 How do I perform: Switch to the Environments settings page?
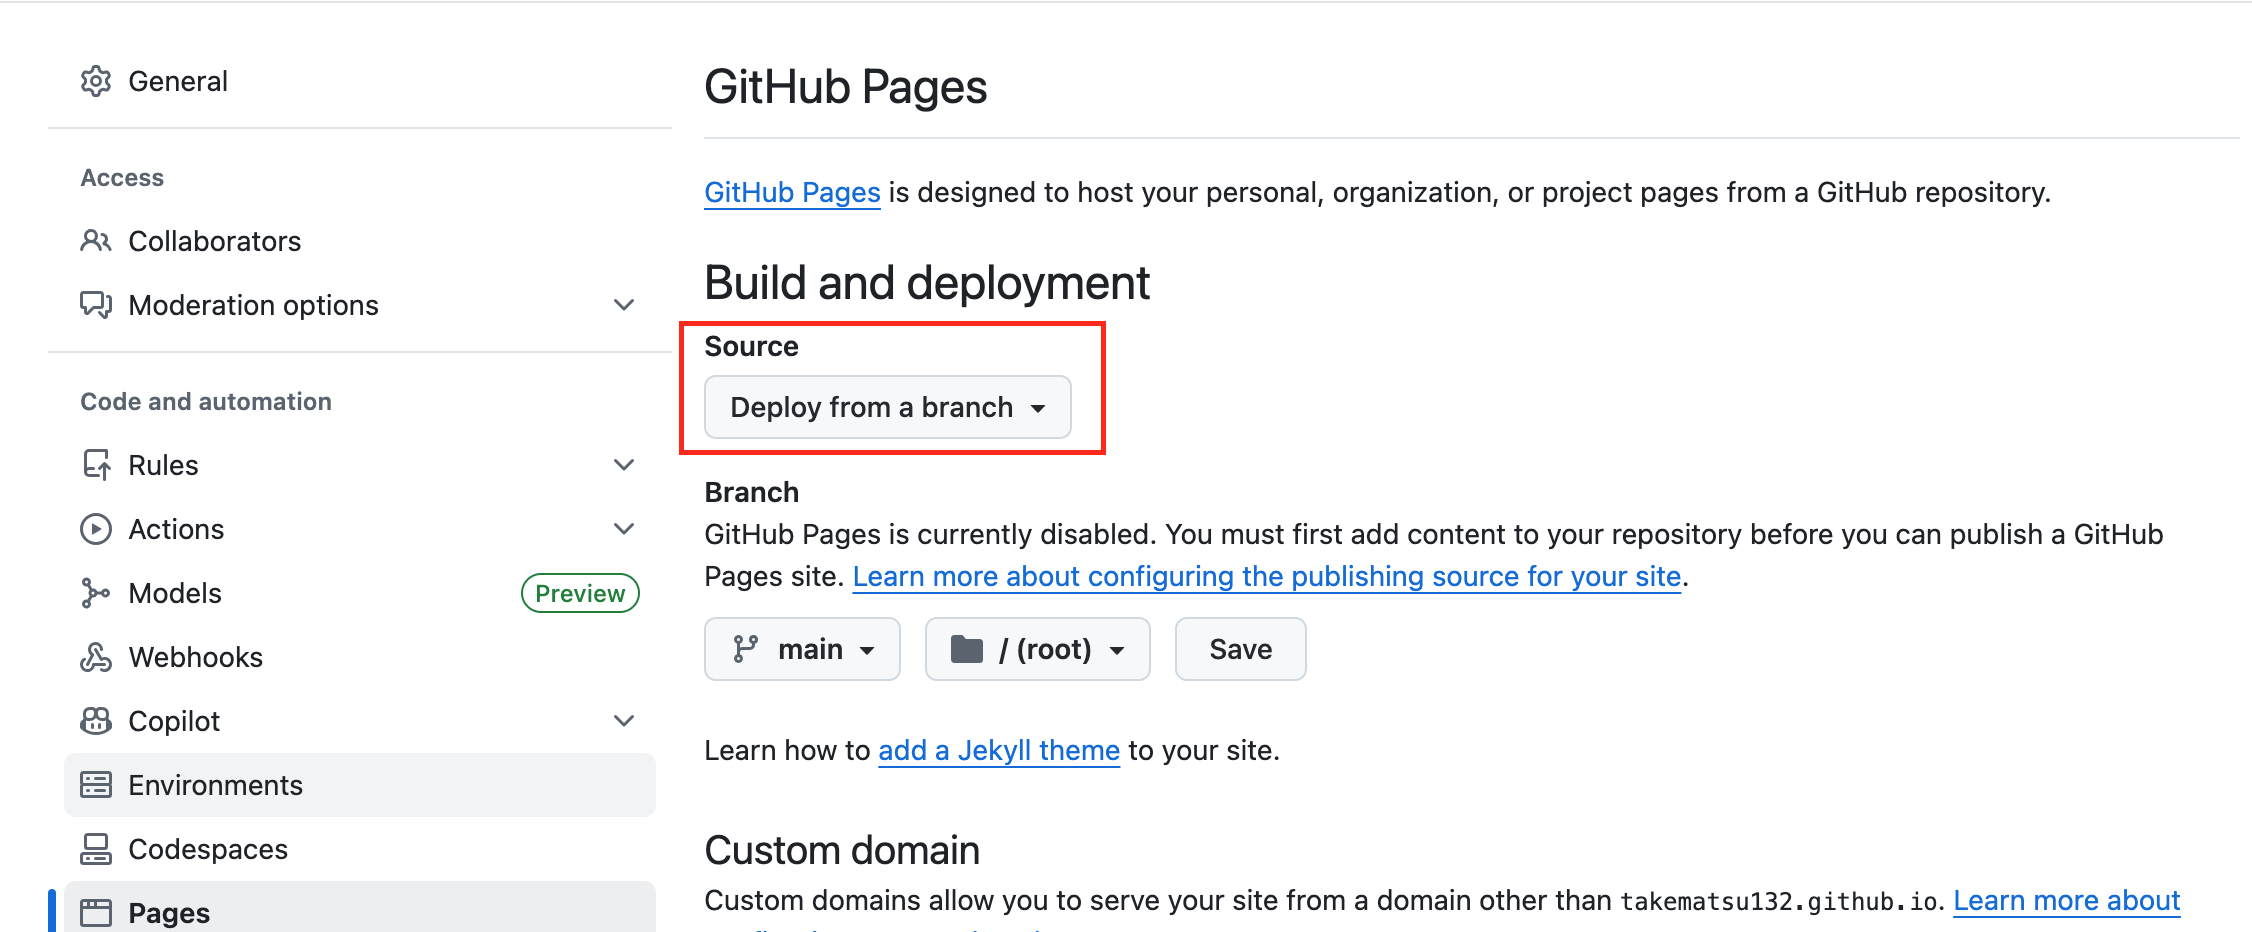pos(216,784)
